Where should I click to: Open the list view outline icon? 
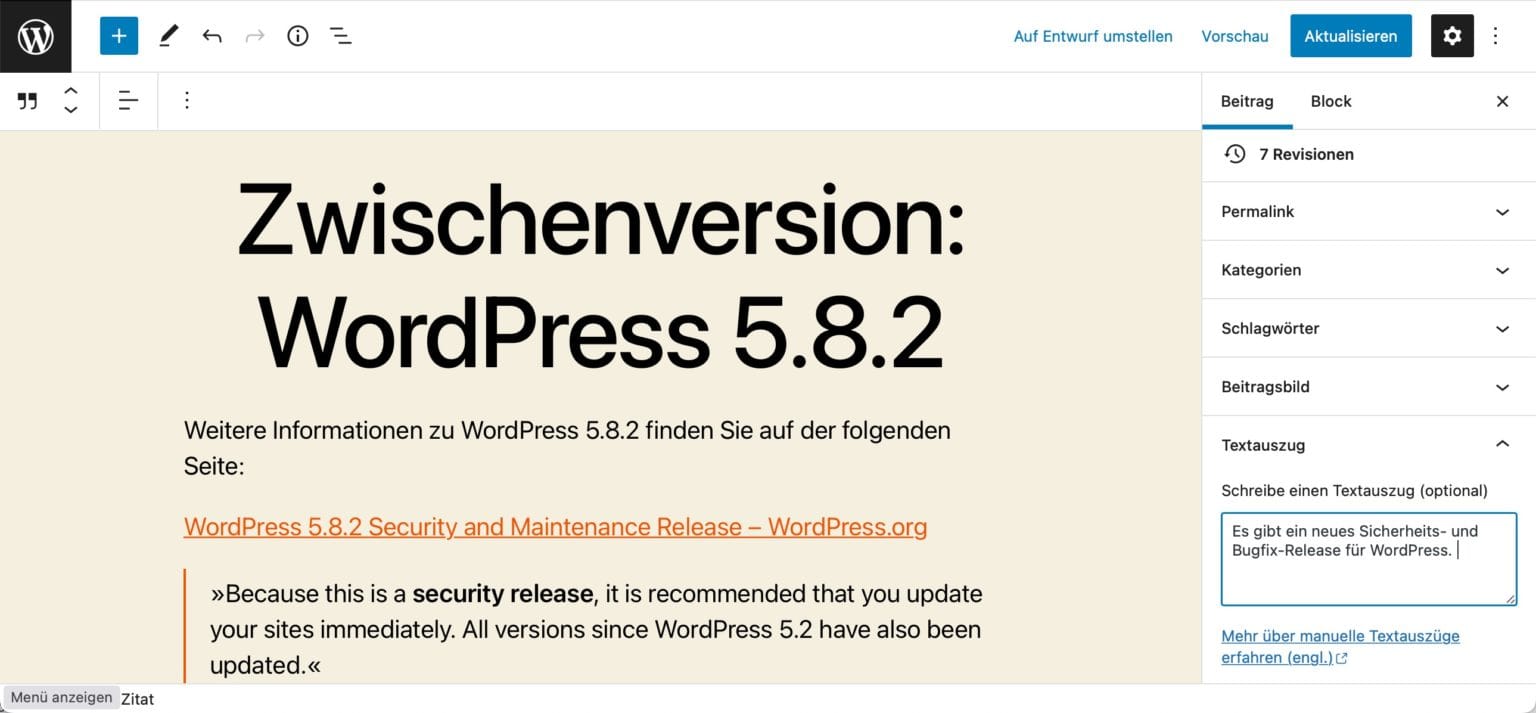(x=340, y=35)
